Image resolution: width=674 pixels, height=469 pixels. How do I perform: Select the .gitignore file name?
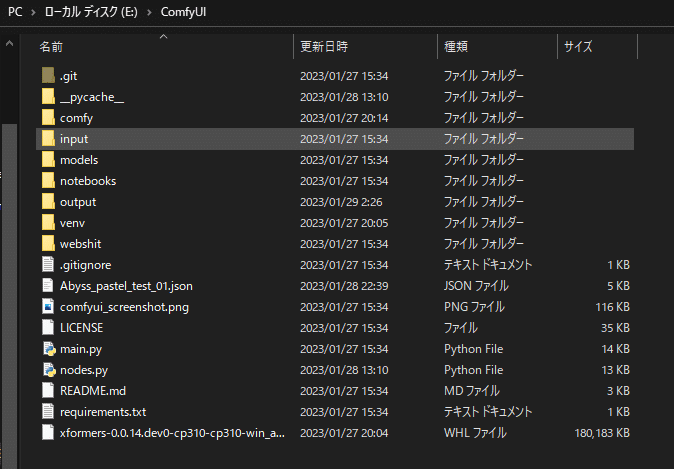tap(86, 265)
